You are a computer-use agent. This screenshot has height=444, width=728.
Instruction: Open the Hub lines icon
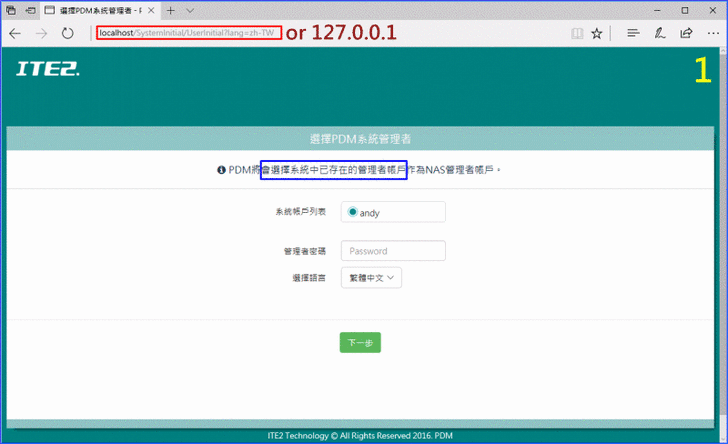(x=633, y=33)
